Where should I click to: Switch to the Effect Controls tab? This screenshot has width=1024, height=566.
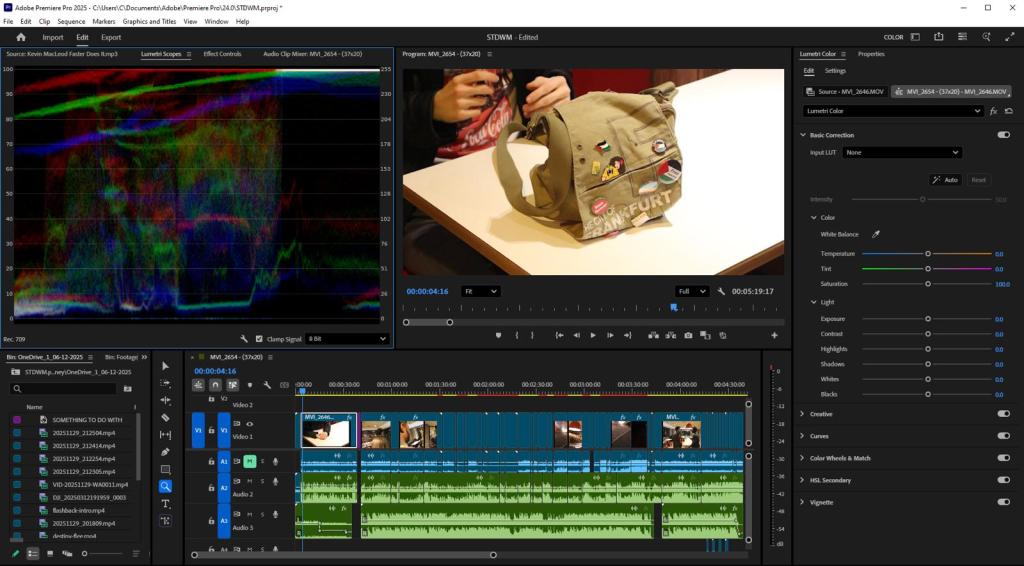pos(222,54)
